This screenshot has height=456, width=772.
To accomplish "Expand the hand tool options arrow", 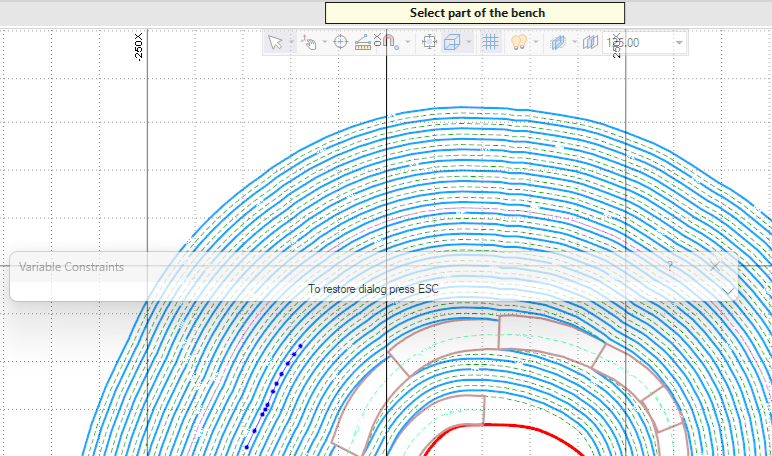I will pyautogui.click(x=324, y=42).
